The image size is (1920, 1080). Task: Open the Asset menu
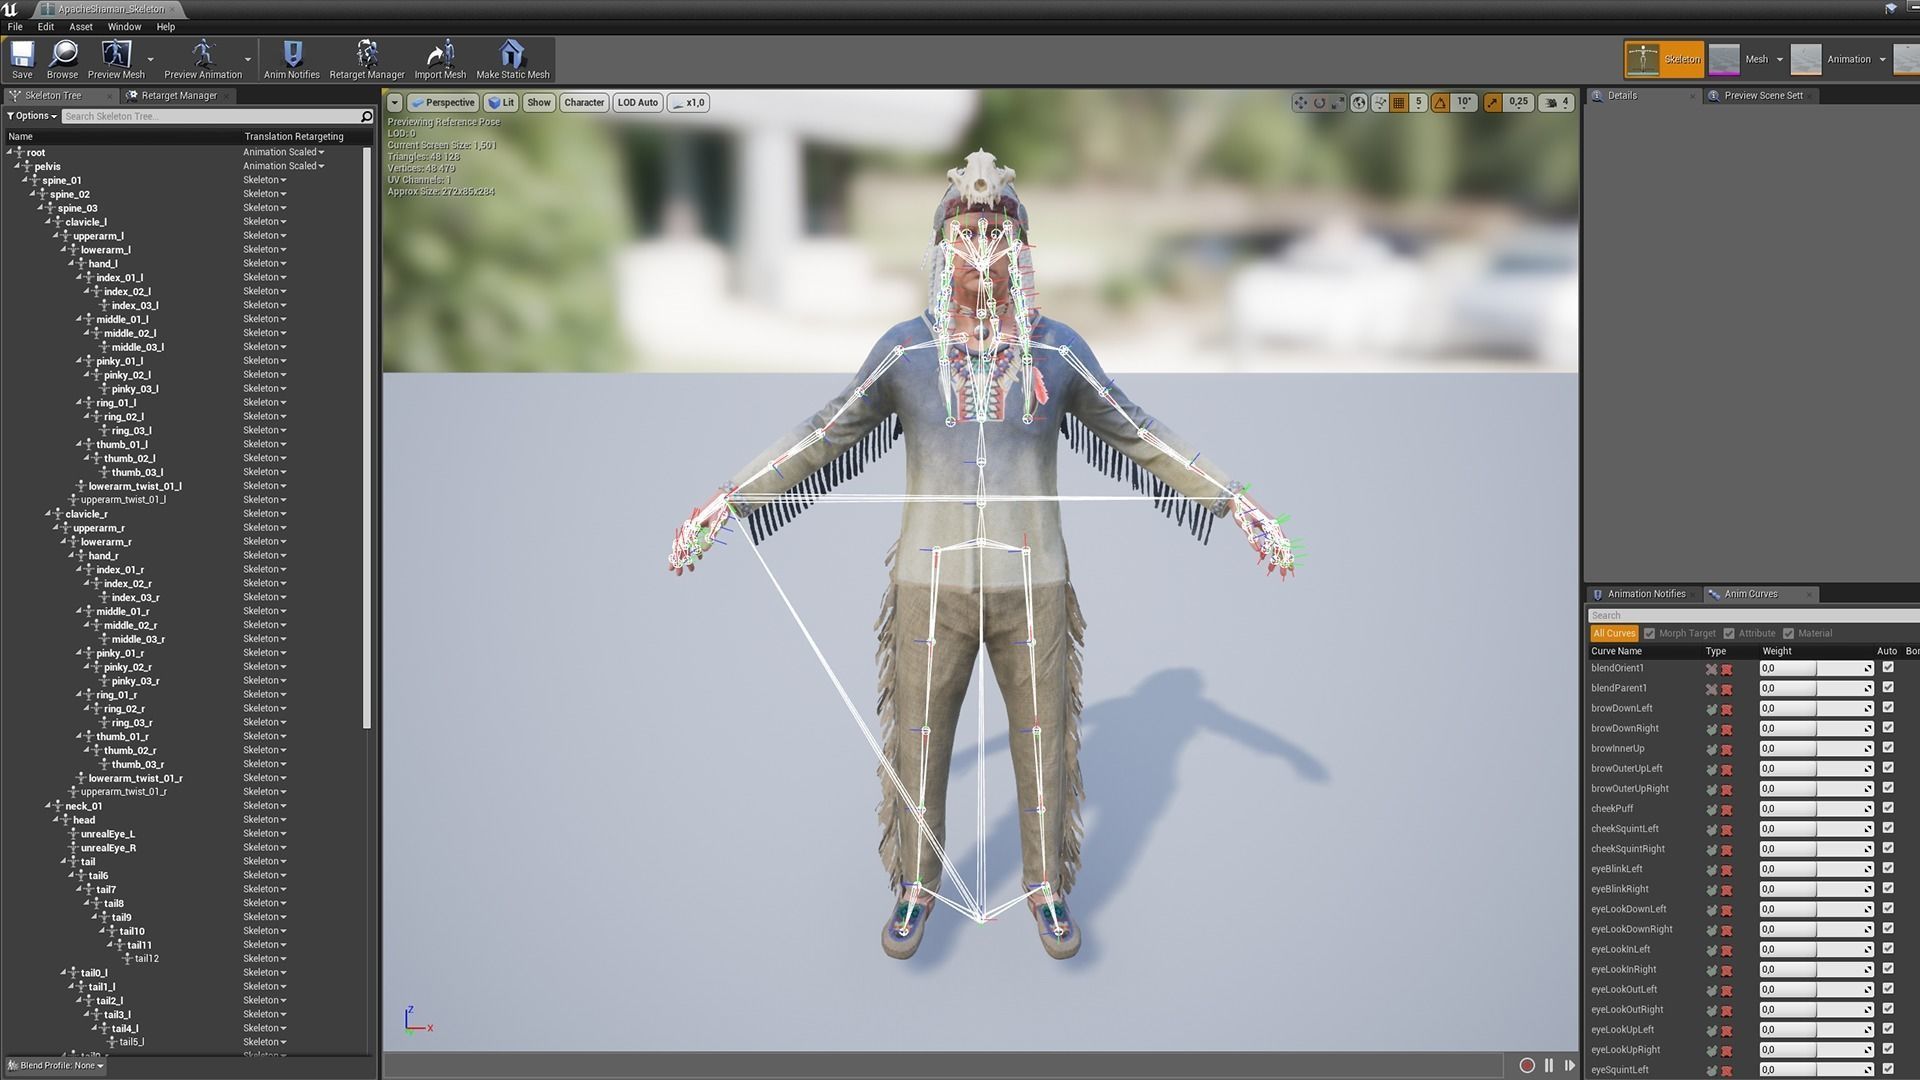(80, 27)
